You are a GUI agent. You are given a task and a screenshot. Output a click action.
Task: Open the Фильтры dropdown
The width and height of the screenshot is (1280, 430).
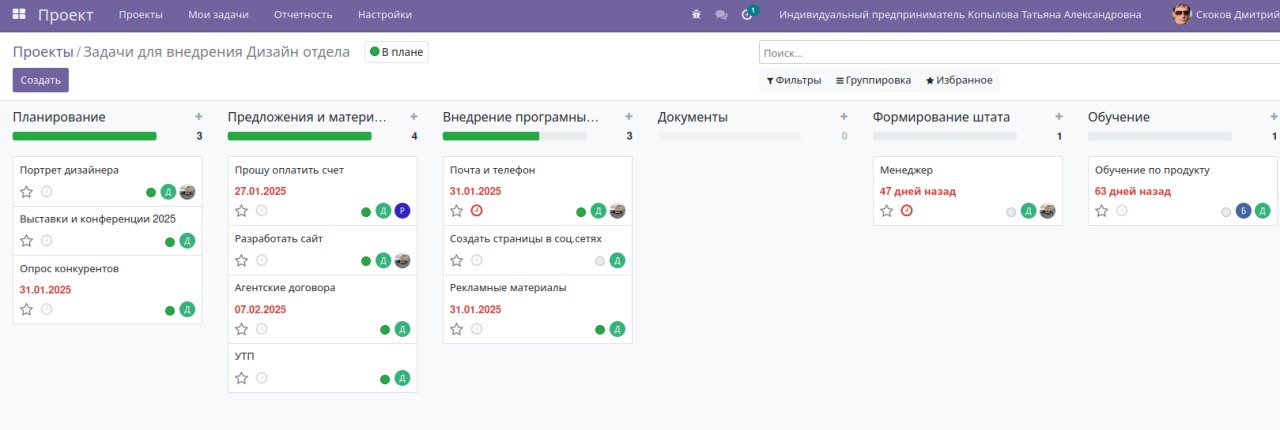point(793,80)
